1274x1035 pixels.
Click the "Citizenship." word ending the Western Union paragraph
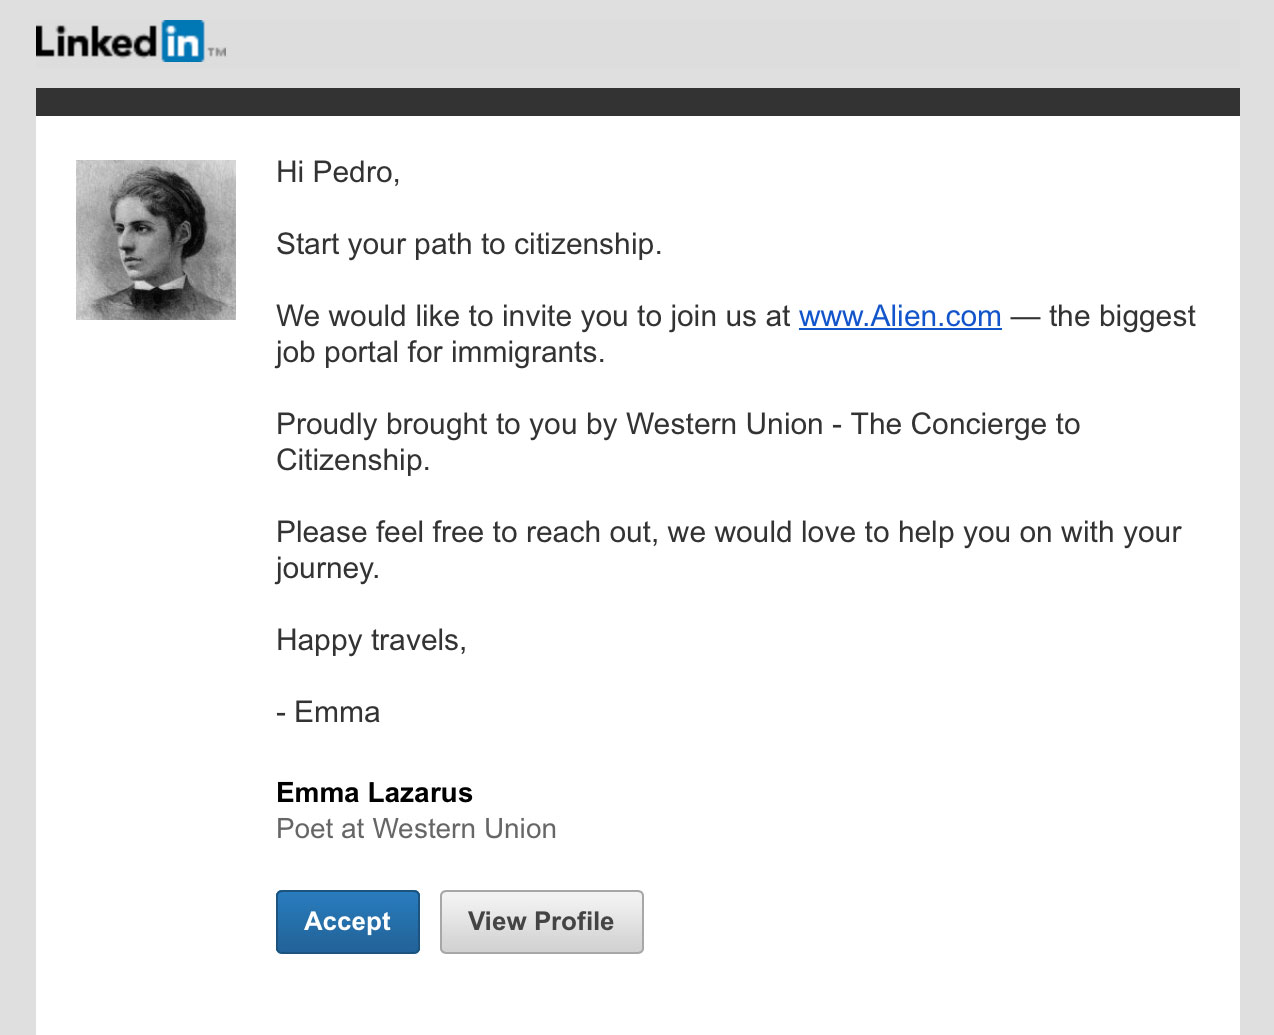tap(353, 460)
